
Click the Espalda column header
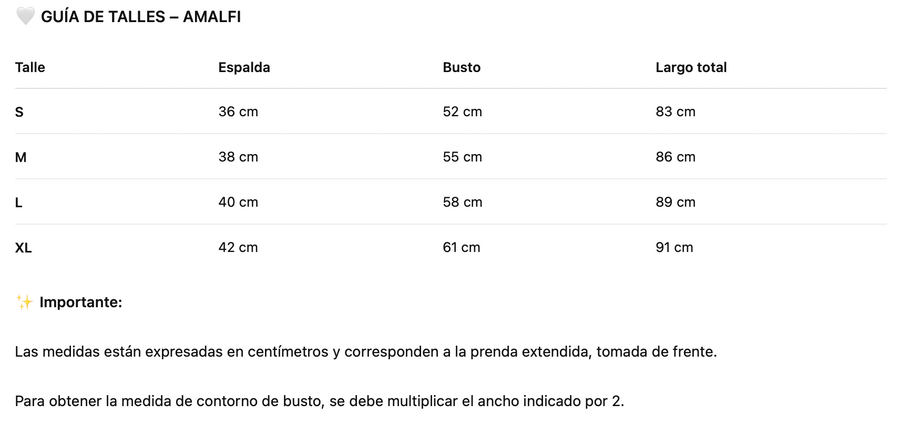click(x=244, y=67)
